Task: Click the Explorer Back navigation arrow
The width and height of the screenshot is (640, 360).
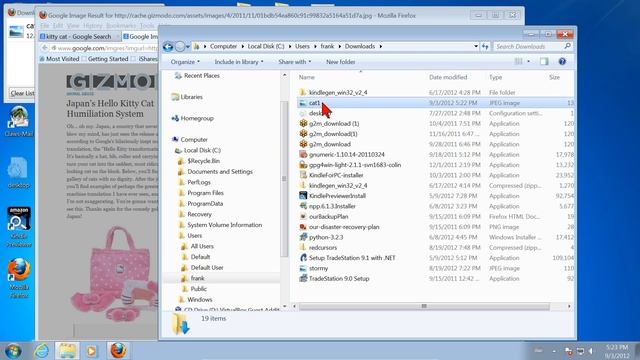Action: click(168, 47)
